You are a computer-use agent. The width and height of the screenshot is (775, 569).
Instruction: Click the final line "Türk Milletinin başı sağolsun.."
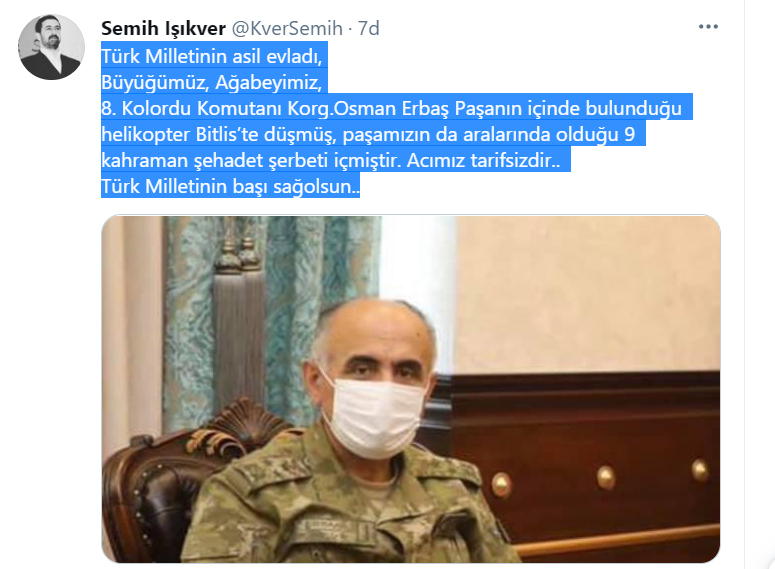[230, 187]
